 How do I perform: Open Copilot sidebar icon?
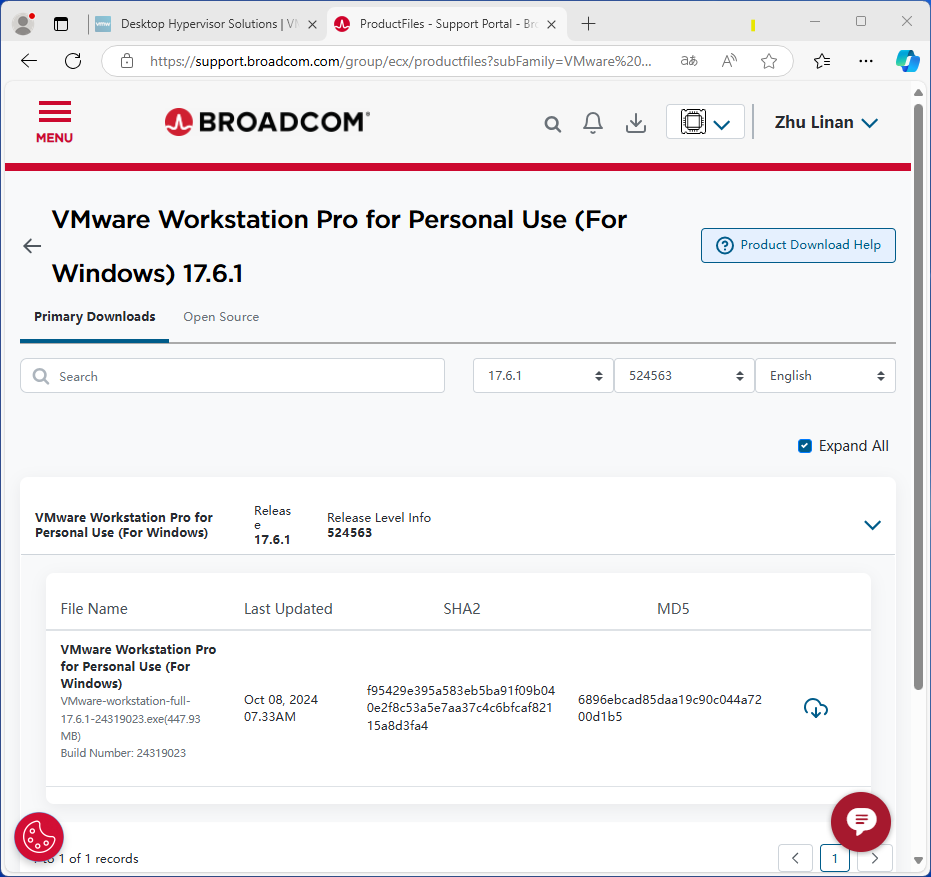pos(908,61)
